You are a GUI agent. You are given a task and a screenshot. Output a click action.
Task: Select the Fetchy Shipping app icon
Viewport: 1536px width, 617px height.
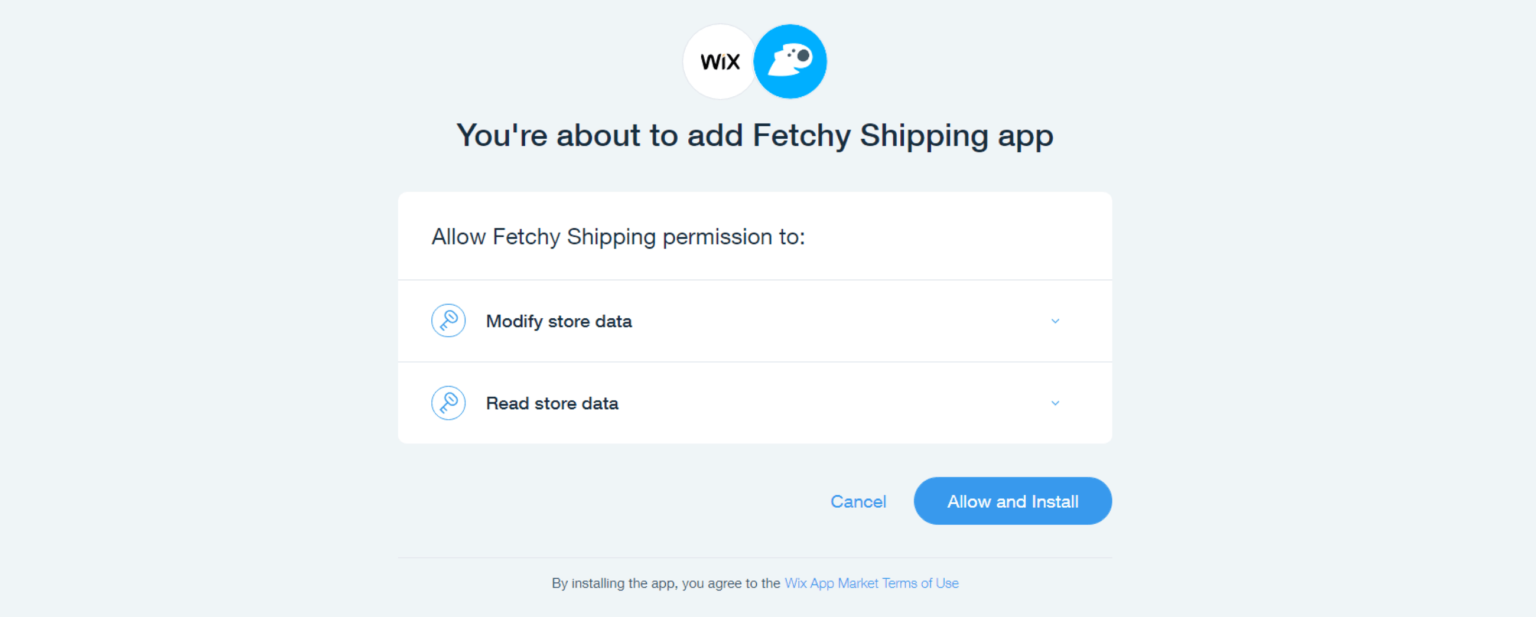(790, 61)
